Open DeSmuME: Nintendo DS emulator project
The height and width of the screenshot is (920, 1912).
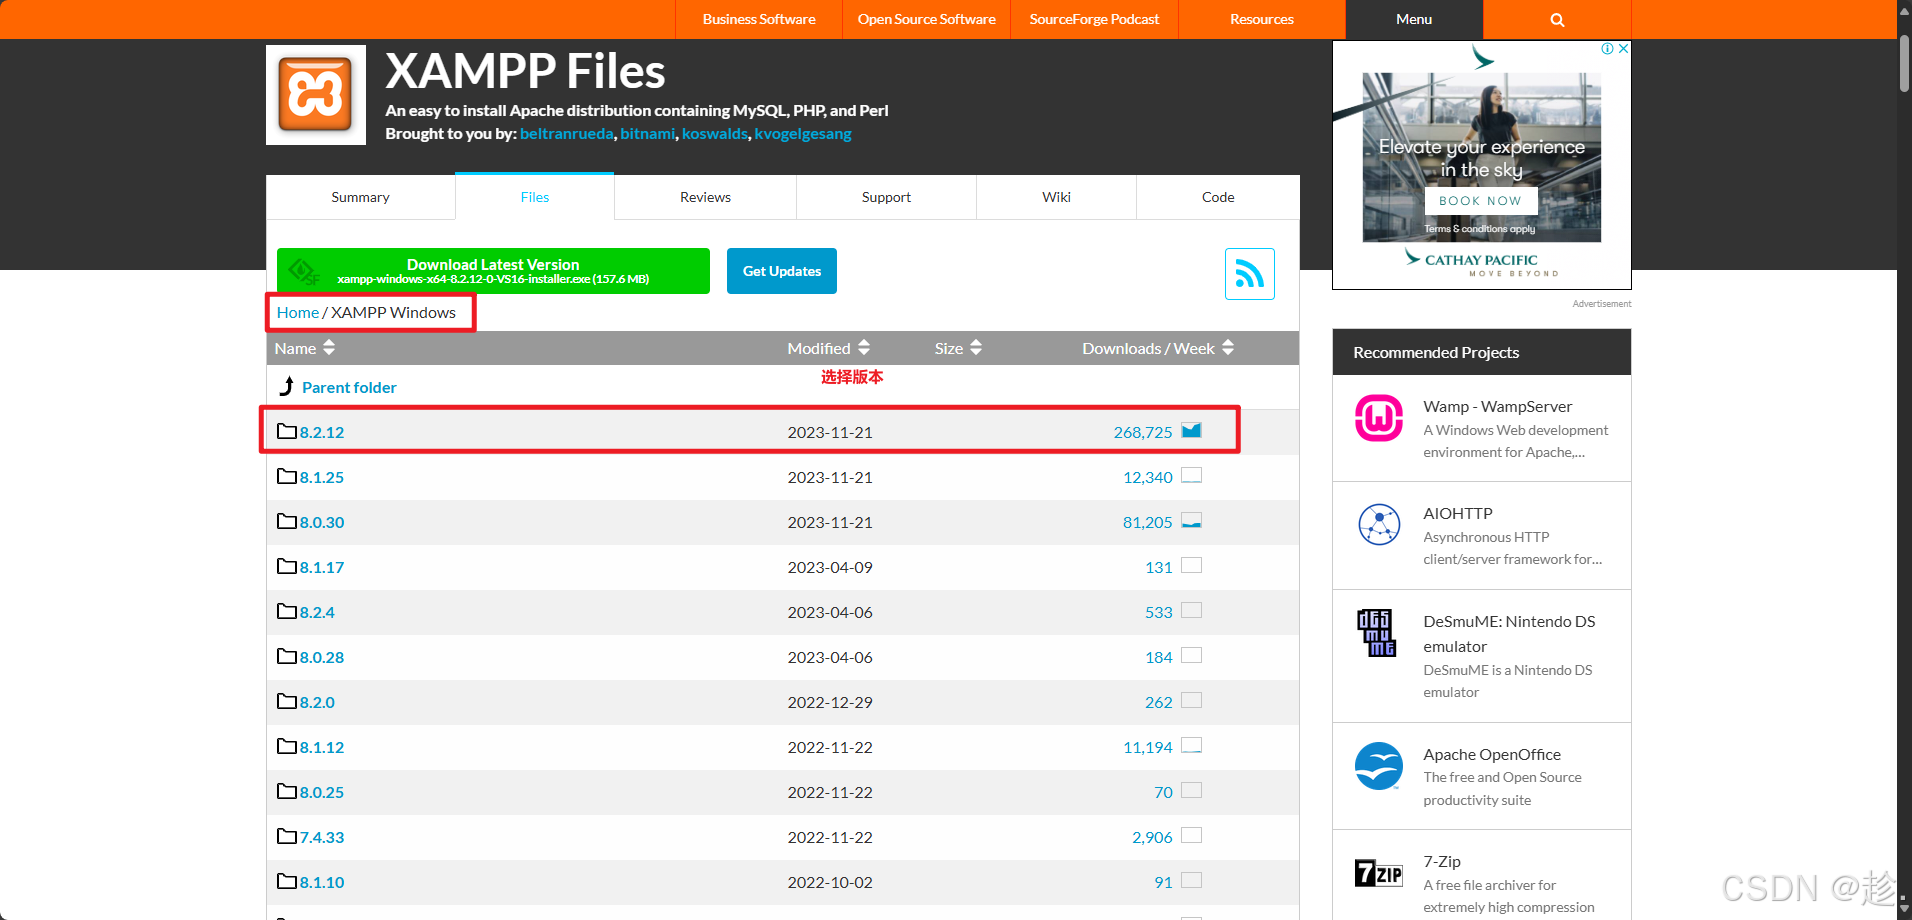[1509, 633]
